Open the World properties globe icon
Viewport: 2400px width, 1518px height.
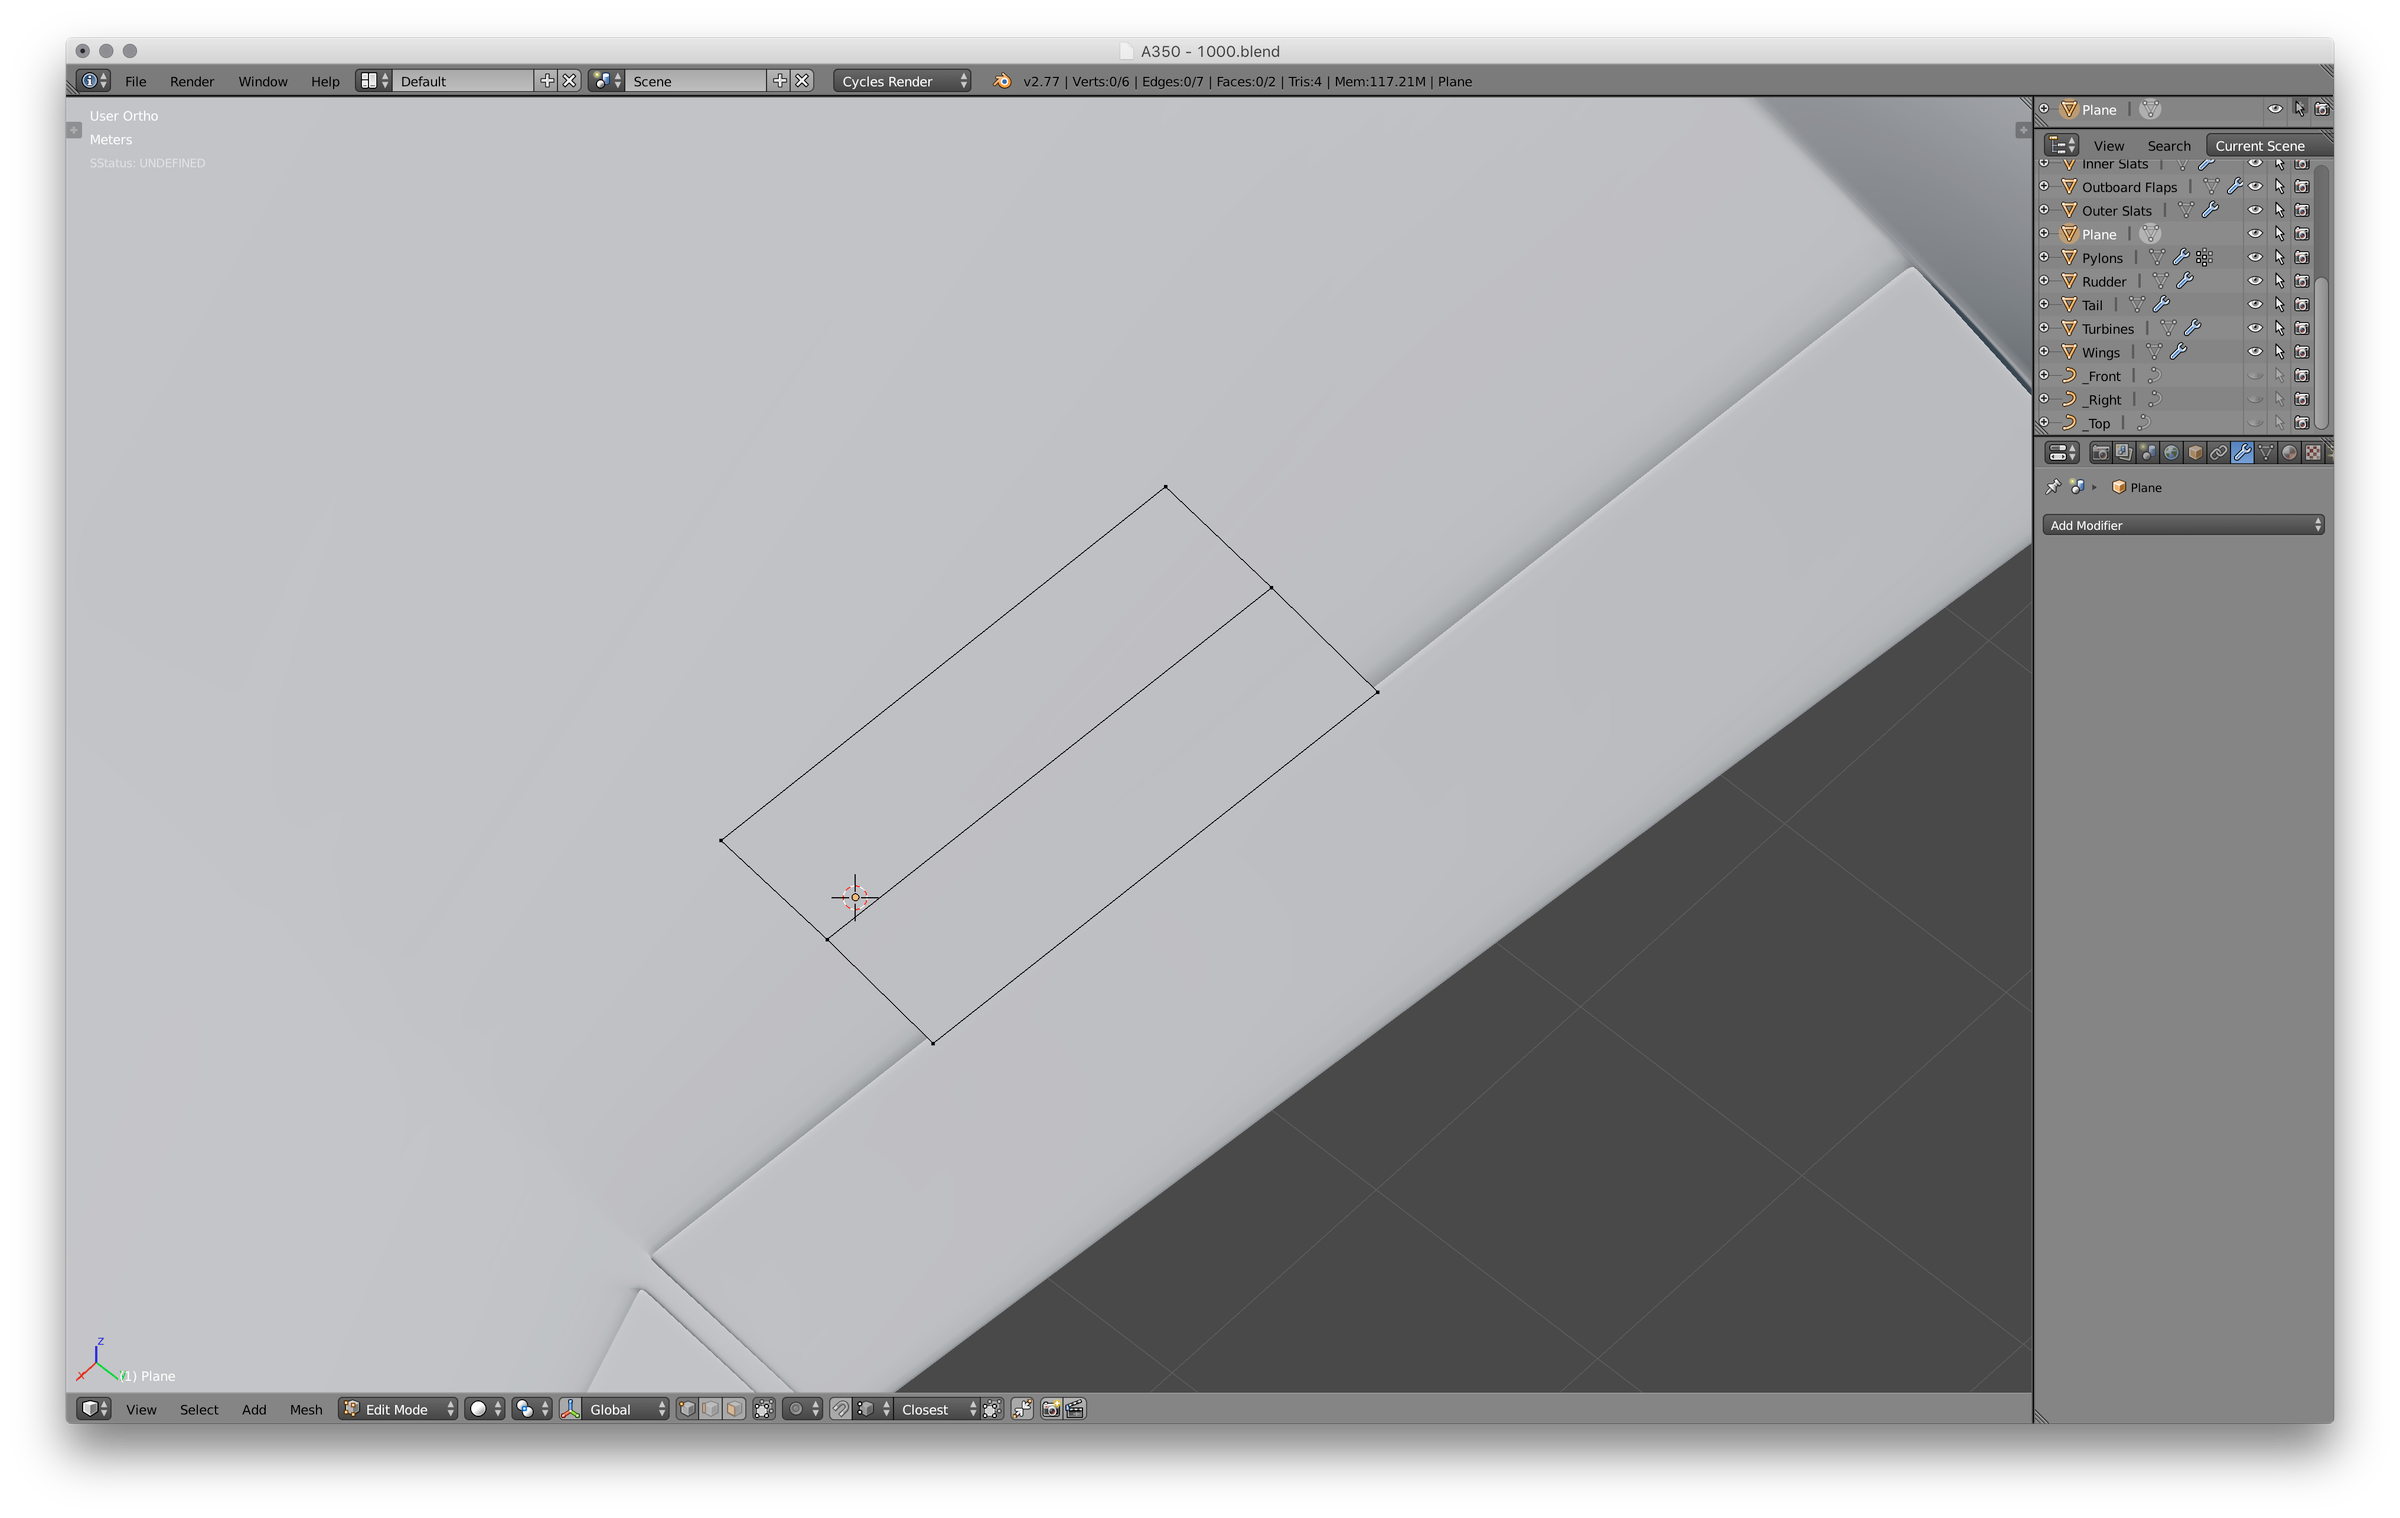pyautogui.click(x=2171, y=453)
